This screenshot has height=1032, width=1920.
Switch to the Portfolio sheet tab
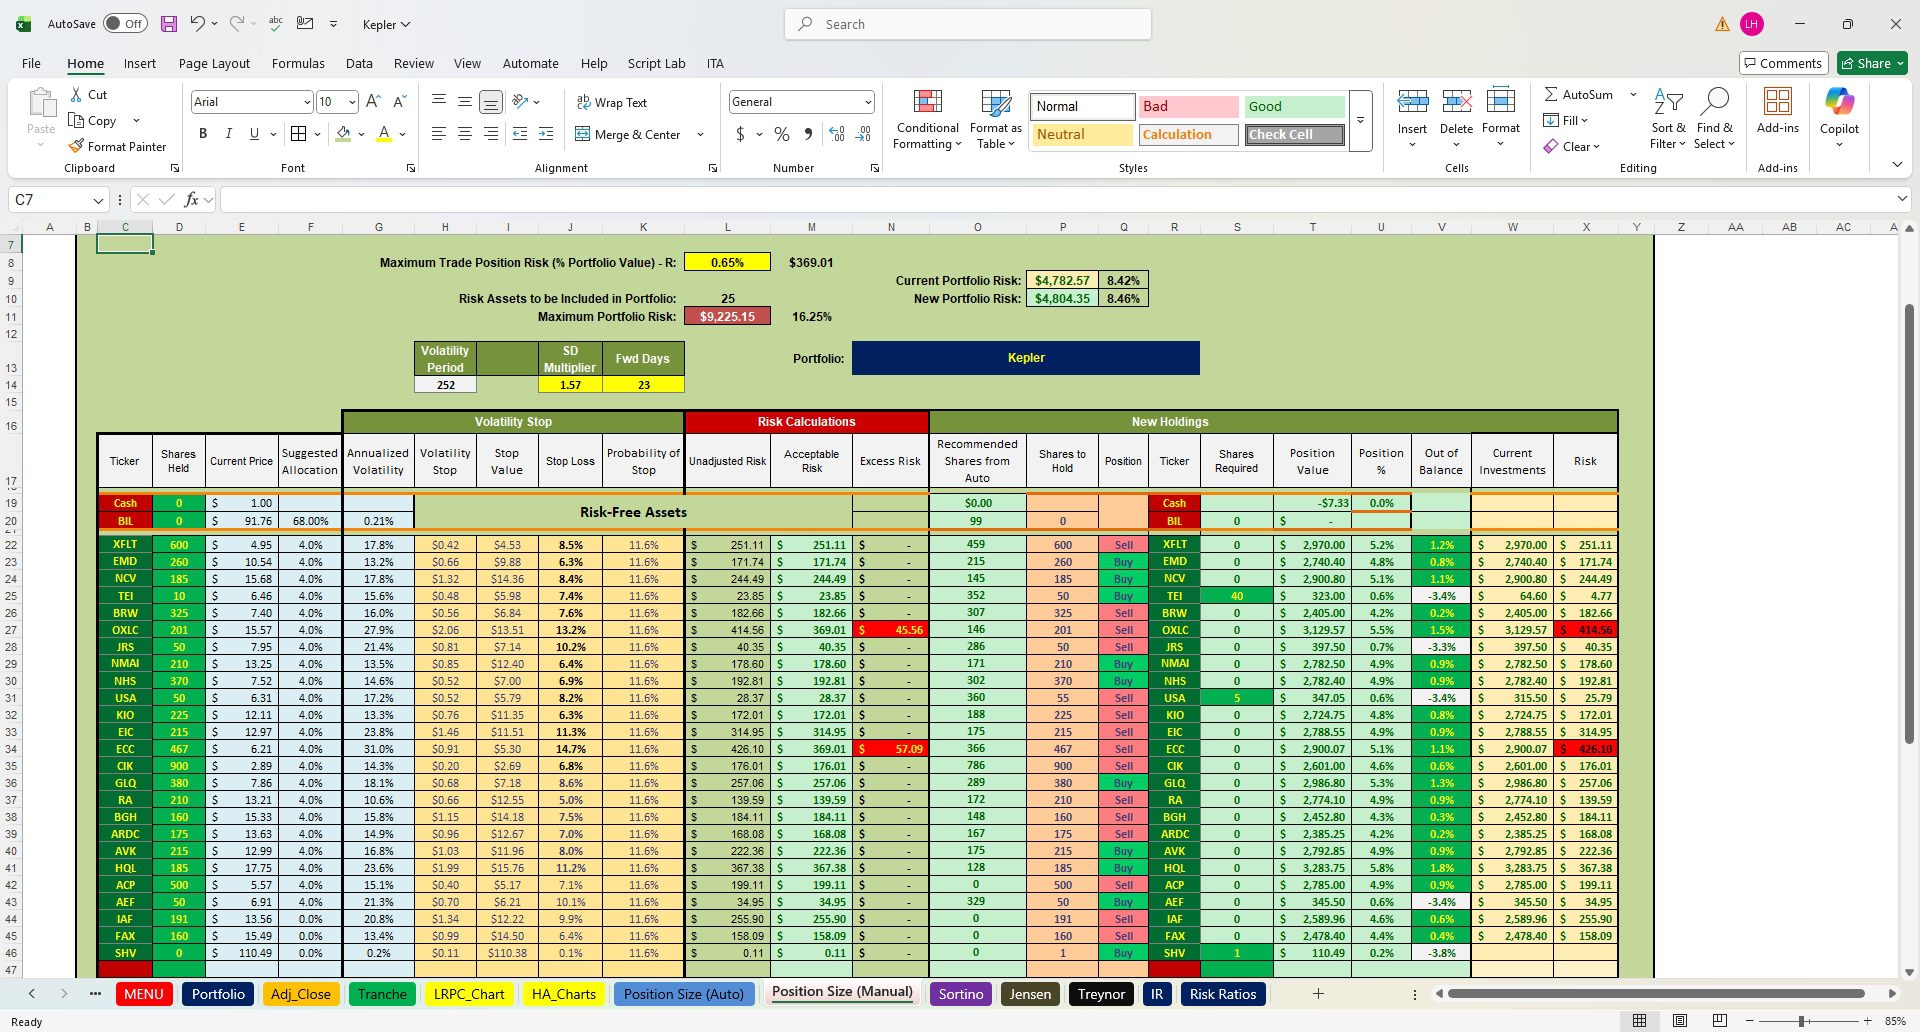(218, 994)
